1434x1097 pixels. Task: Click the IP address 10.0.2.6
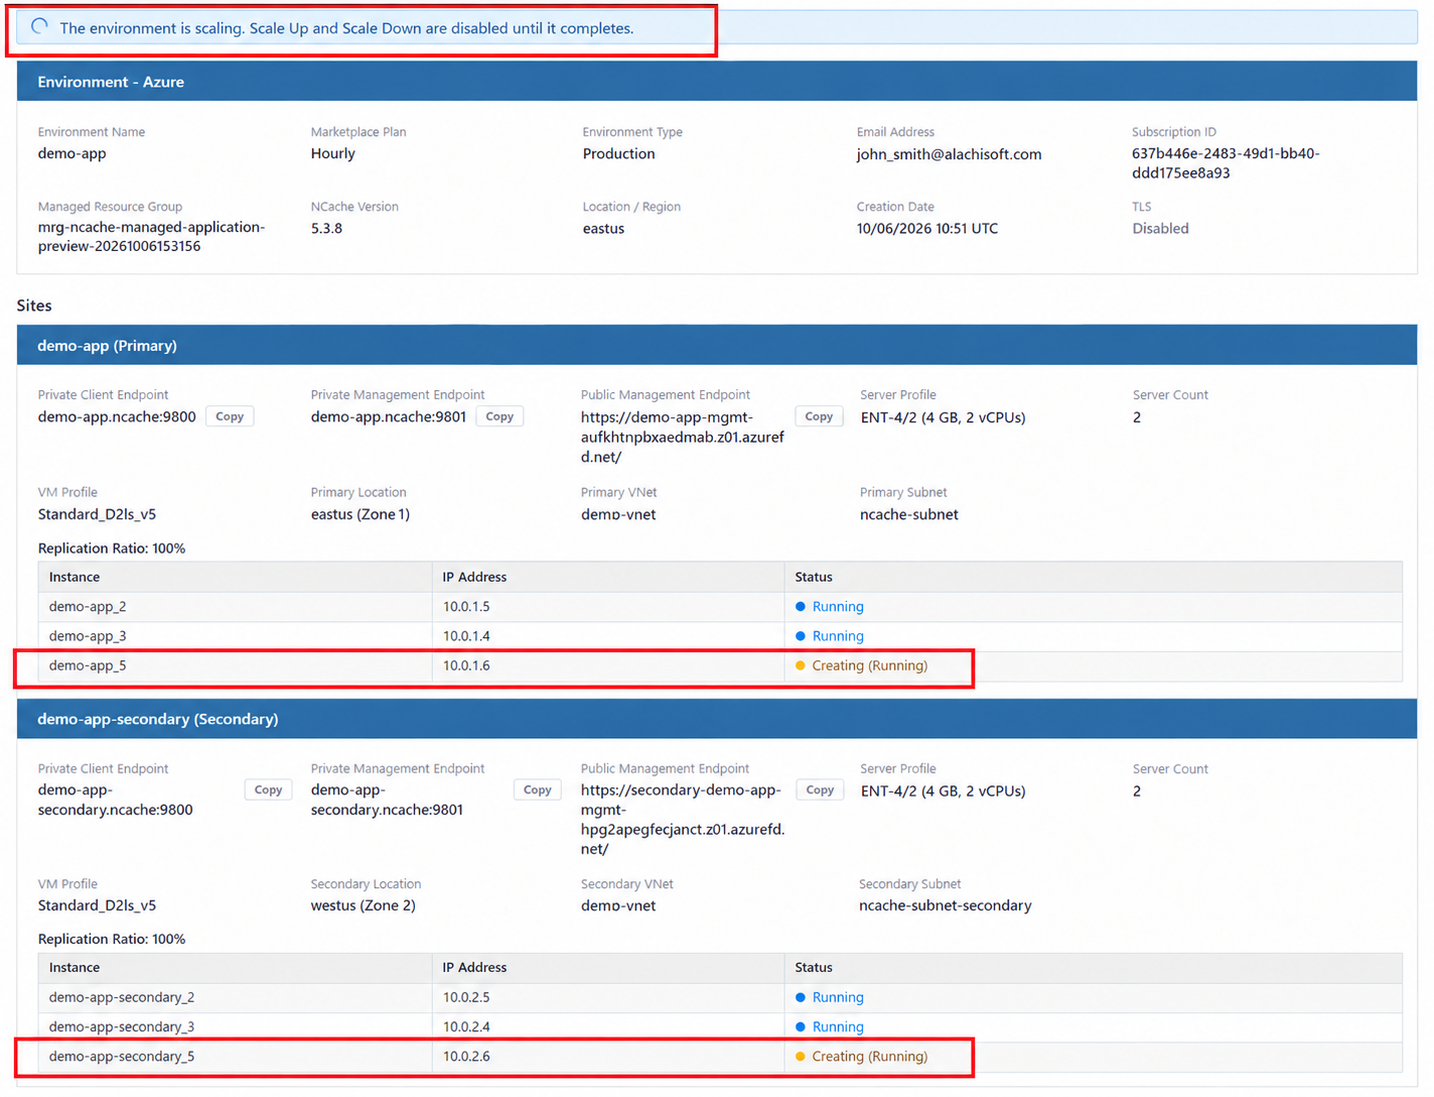(467, 1057)
